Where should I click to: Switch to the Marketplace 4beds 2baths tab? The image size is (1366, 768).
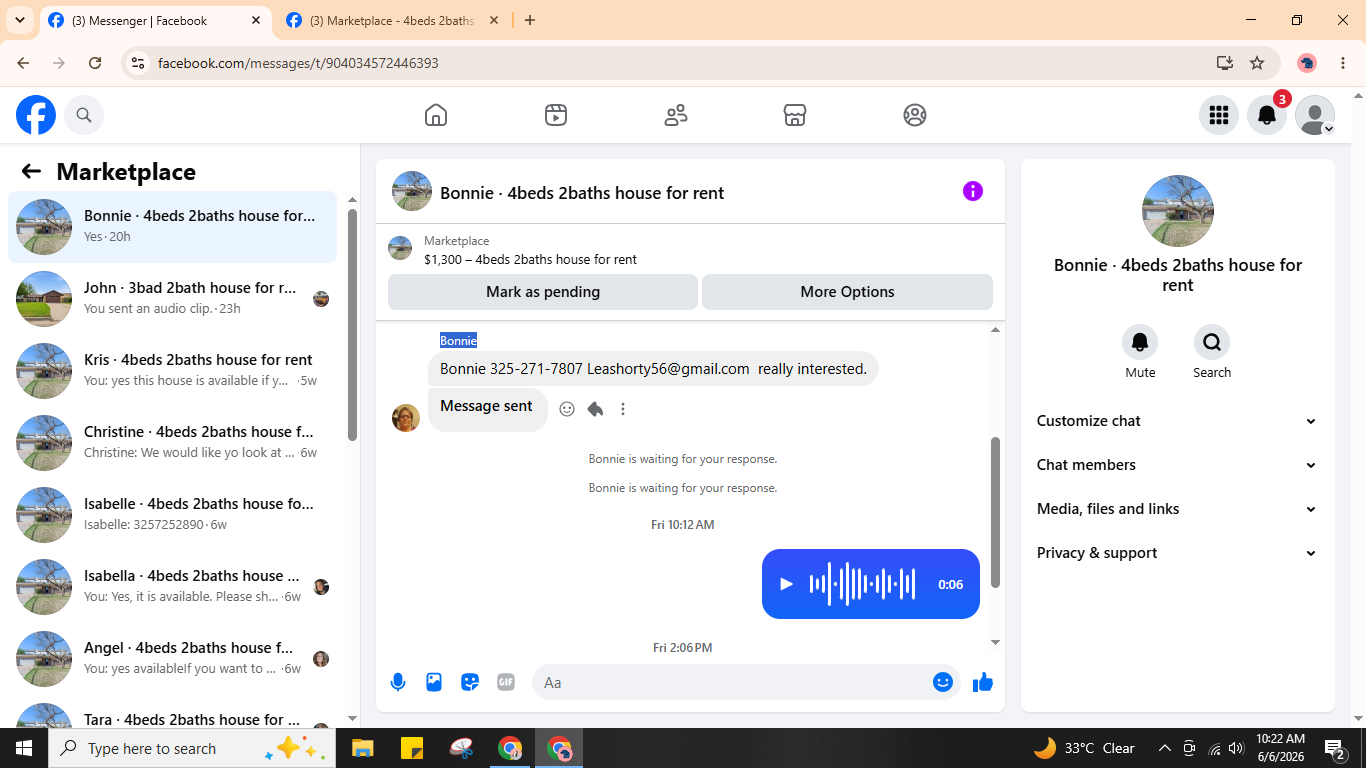point(391,21)
